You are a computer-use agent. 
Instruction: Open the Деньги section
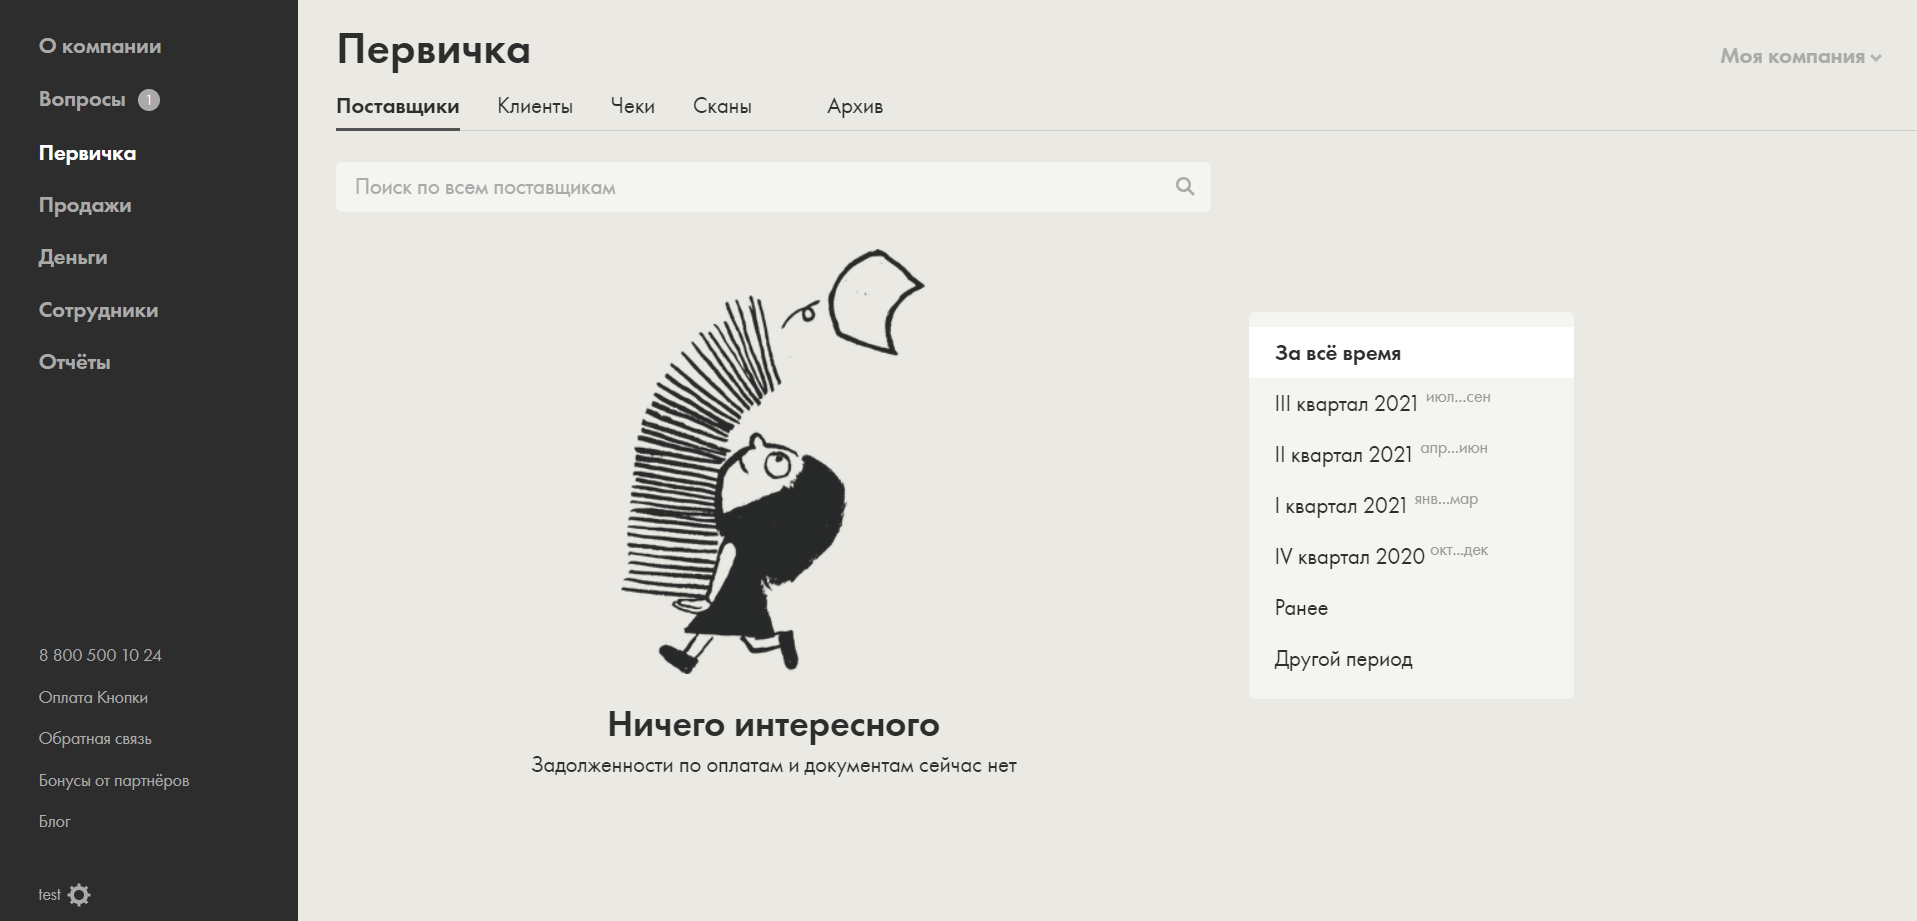tap(73, 258)
